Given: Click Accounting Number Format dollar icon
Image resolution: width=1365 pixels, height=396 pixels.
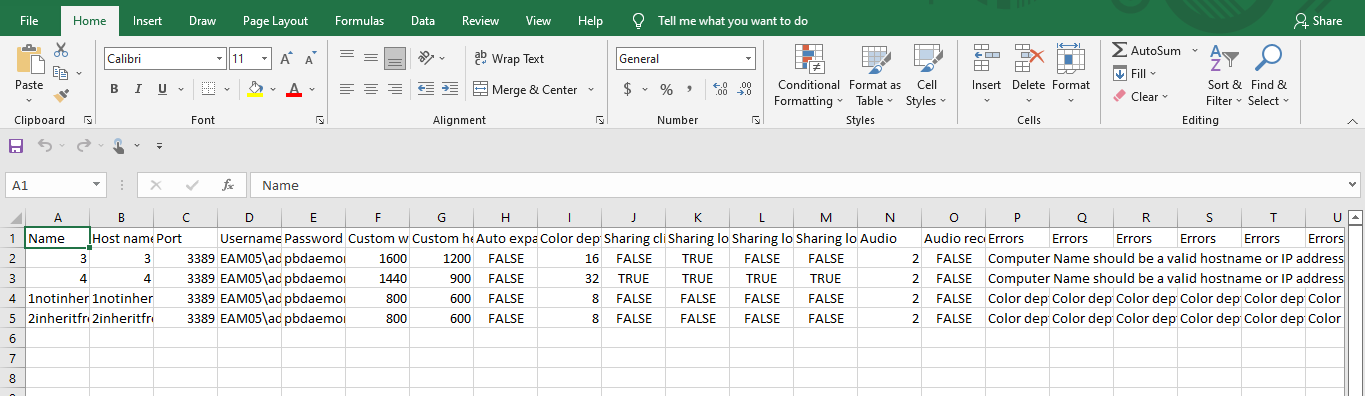Looking at the screenshot, I should pos(628,89).
